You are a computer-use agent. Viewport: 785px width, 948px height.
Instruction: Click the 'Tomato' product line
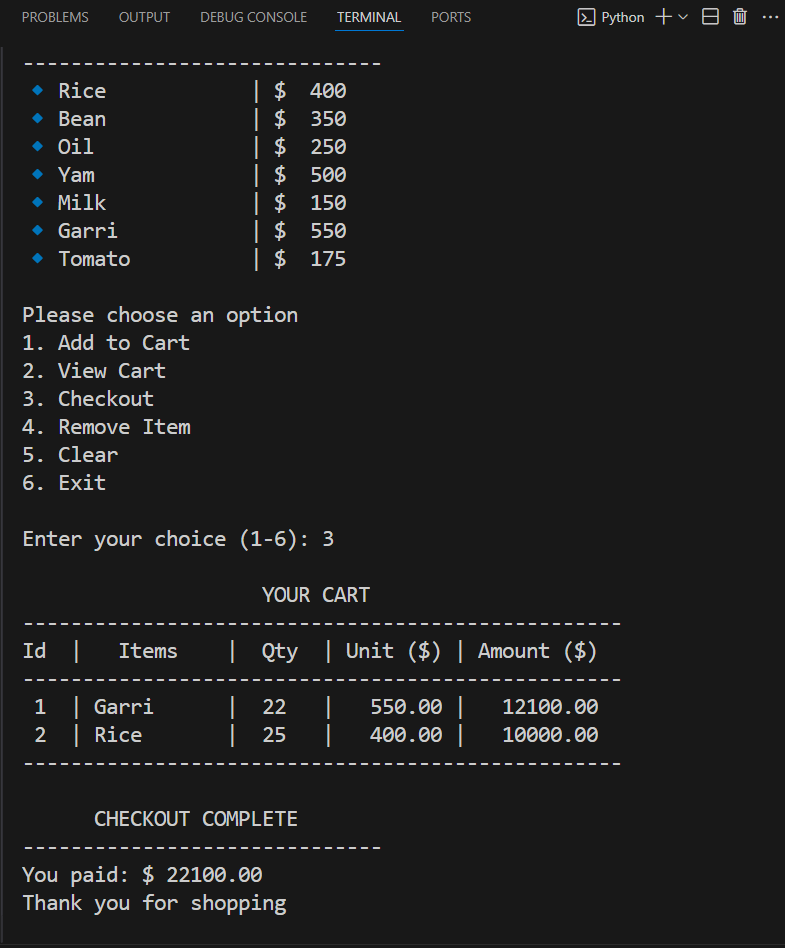(x=189, y=259)
